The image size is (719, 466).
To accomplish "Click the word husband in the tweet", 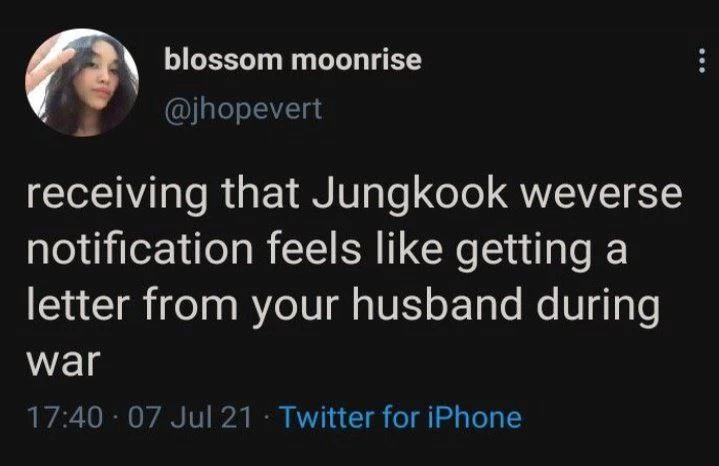I will 437,304.
